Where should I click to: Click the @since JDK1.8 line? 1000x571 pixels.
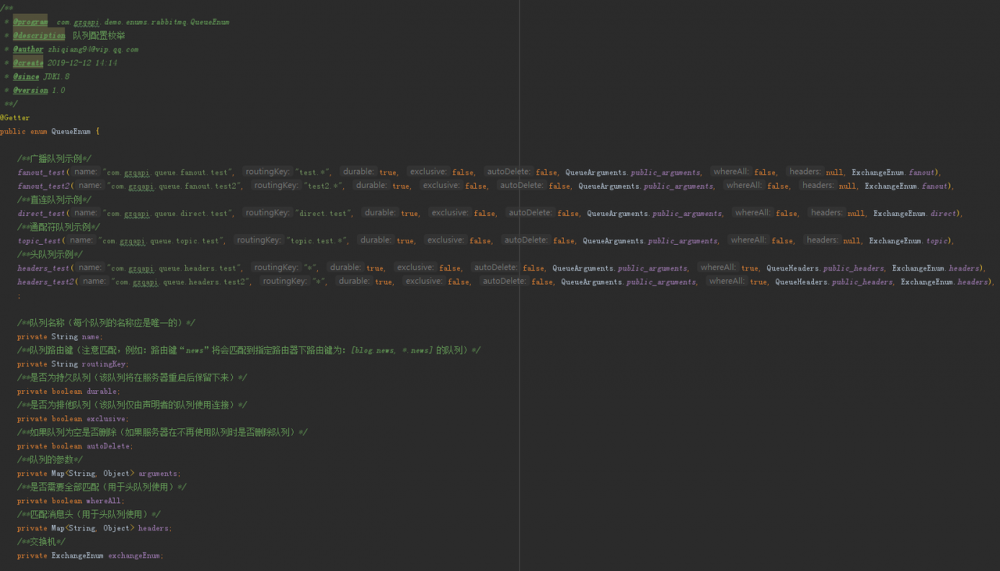coord(41,77)
